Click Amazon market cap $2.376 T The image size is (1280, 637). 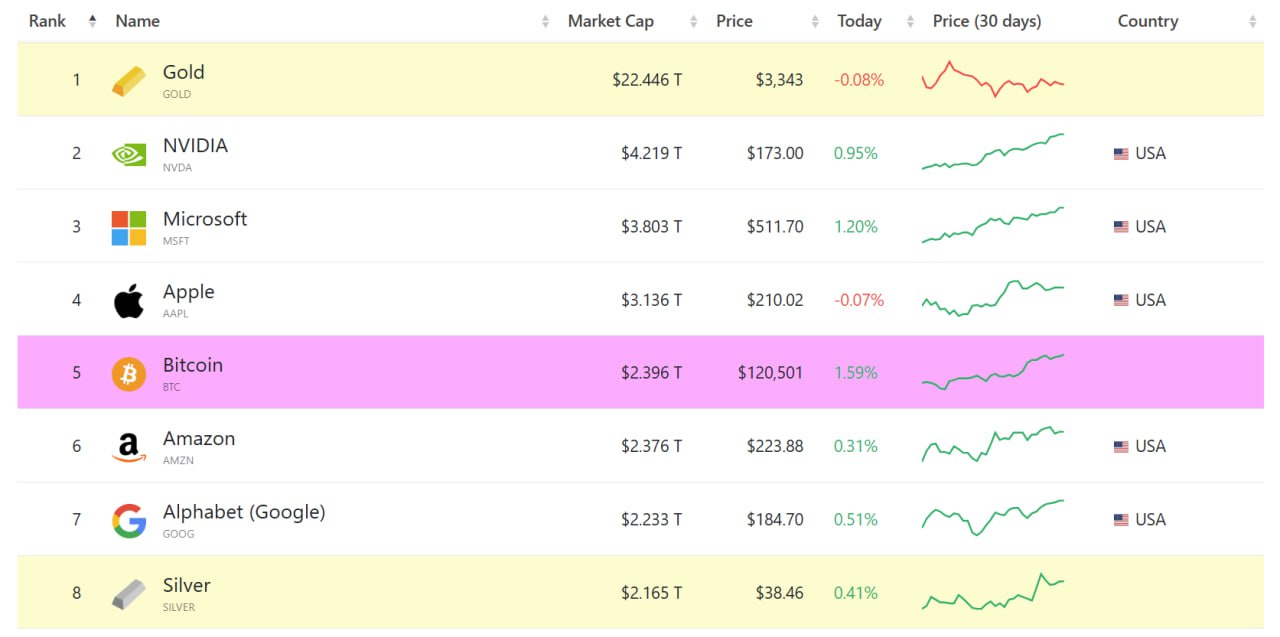pos(651,447)
